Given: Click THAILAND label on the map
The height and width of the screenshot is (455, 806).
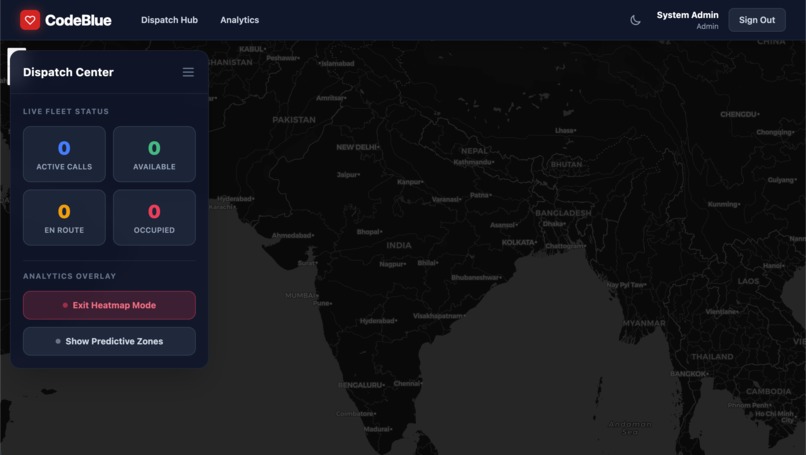Looking at the screenshot, I should pyautogui.click(x=712, y=357).
